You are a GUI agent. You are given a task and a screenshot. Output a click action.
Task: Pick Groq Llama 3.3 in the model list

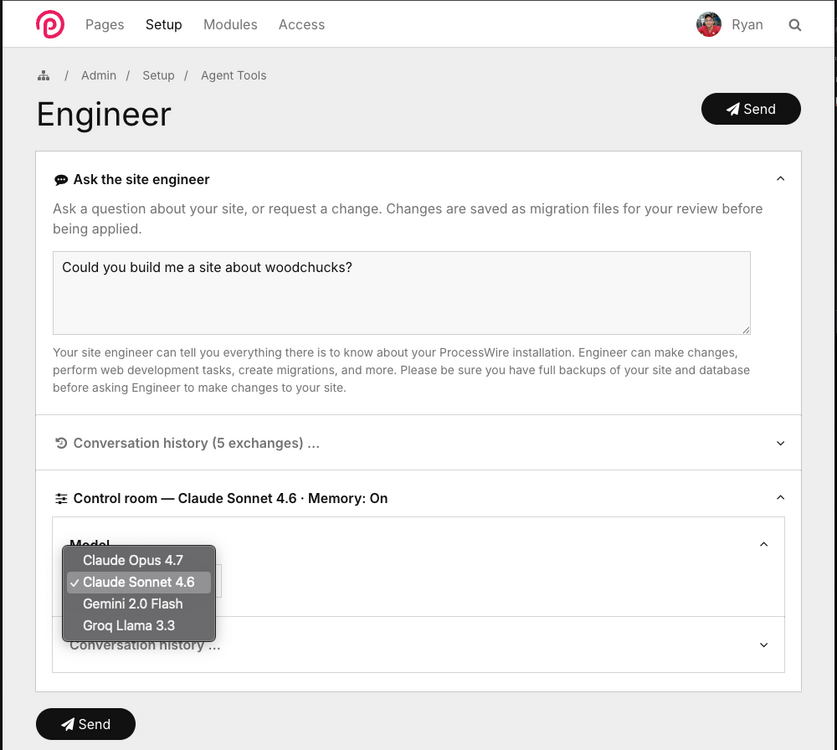129,626
